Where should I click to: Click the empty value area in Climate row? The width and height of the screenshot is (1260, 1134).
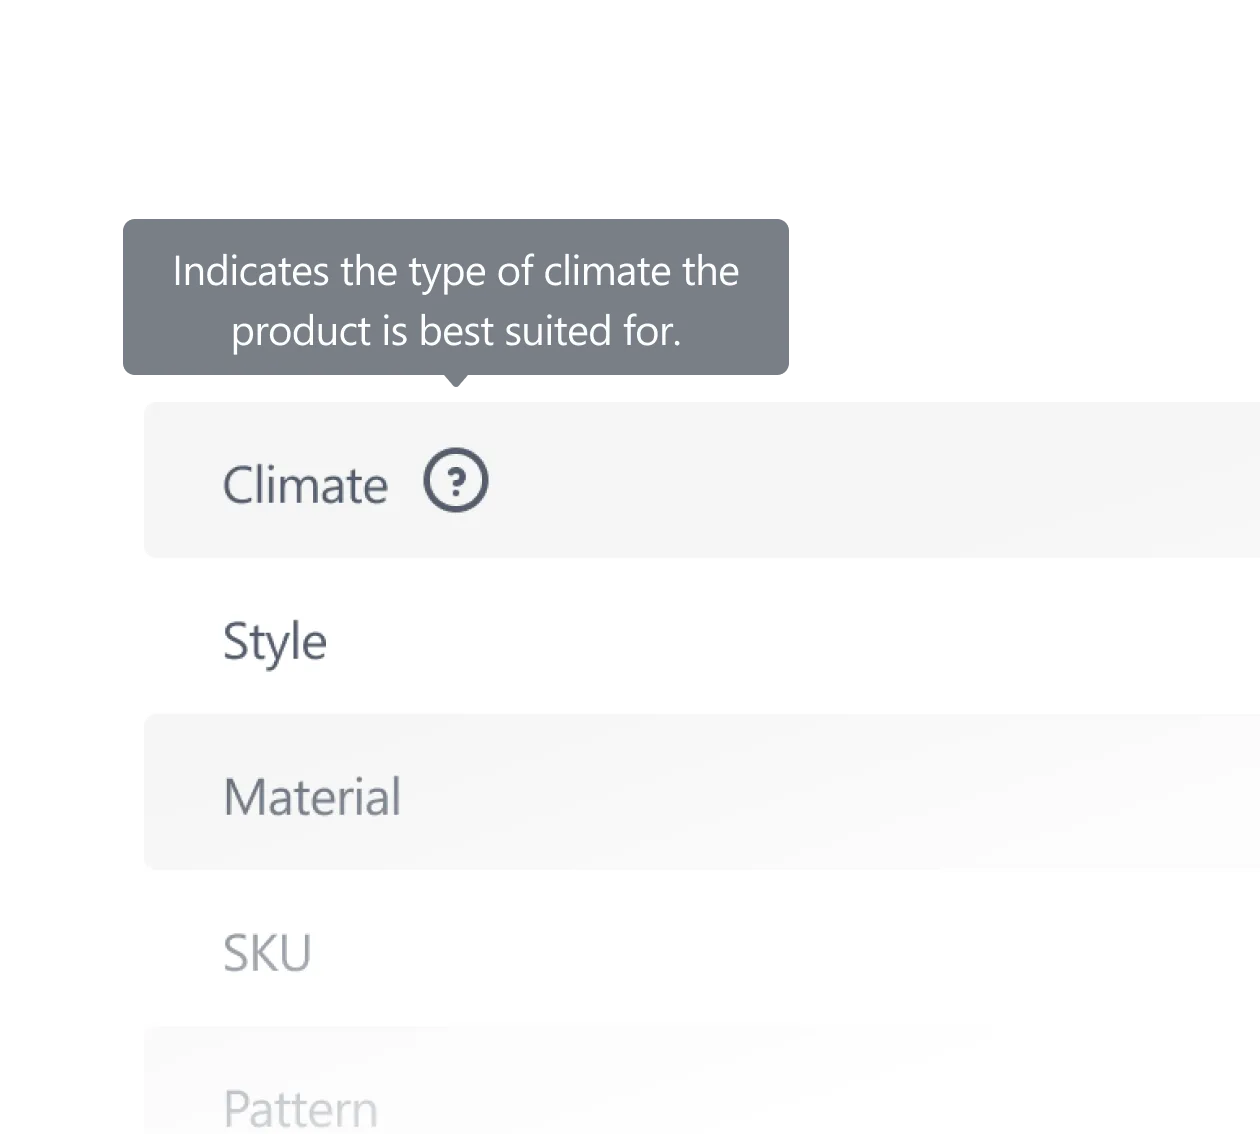pyautogui.click(x=850, y=482)
